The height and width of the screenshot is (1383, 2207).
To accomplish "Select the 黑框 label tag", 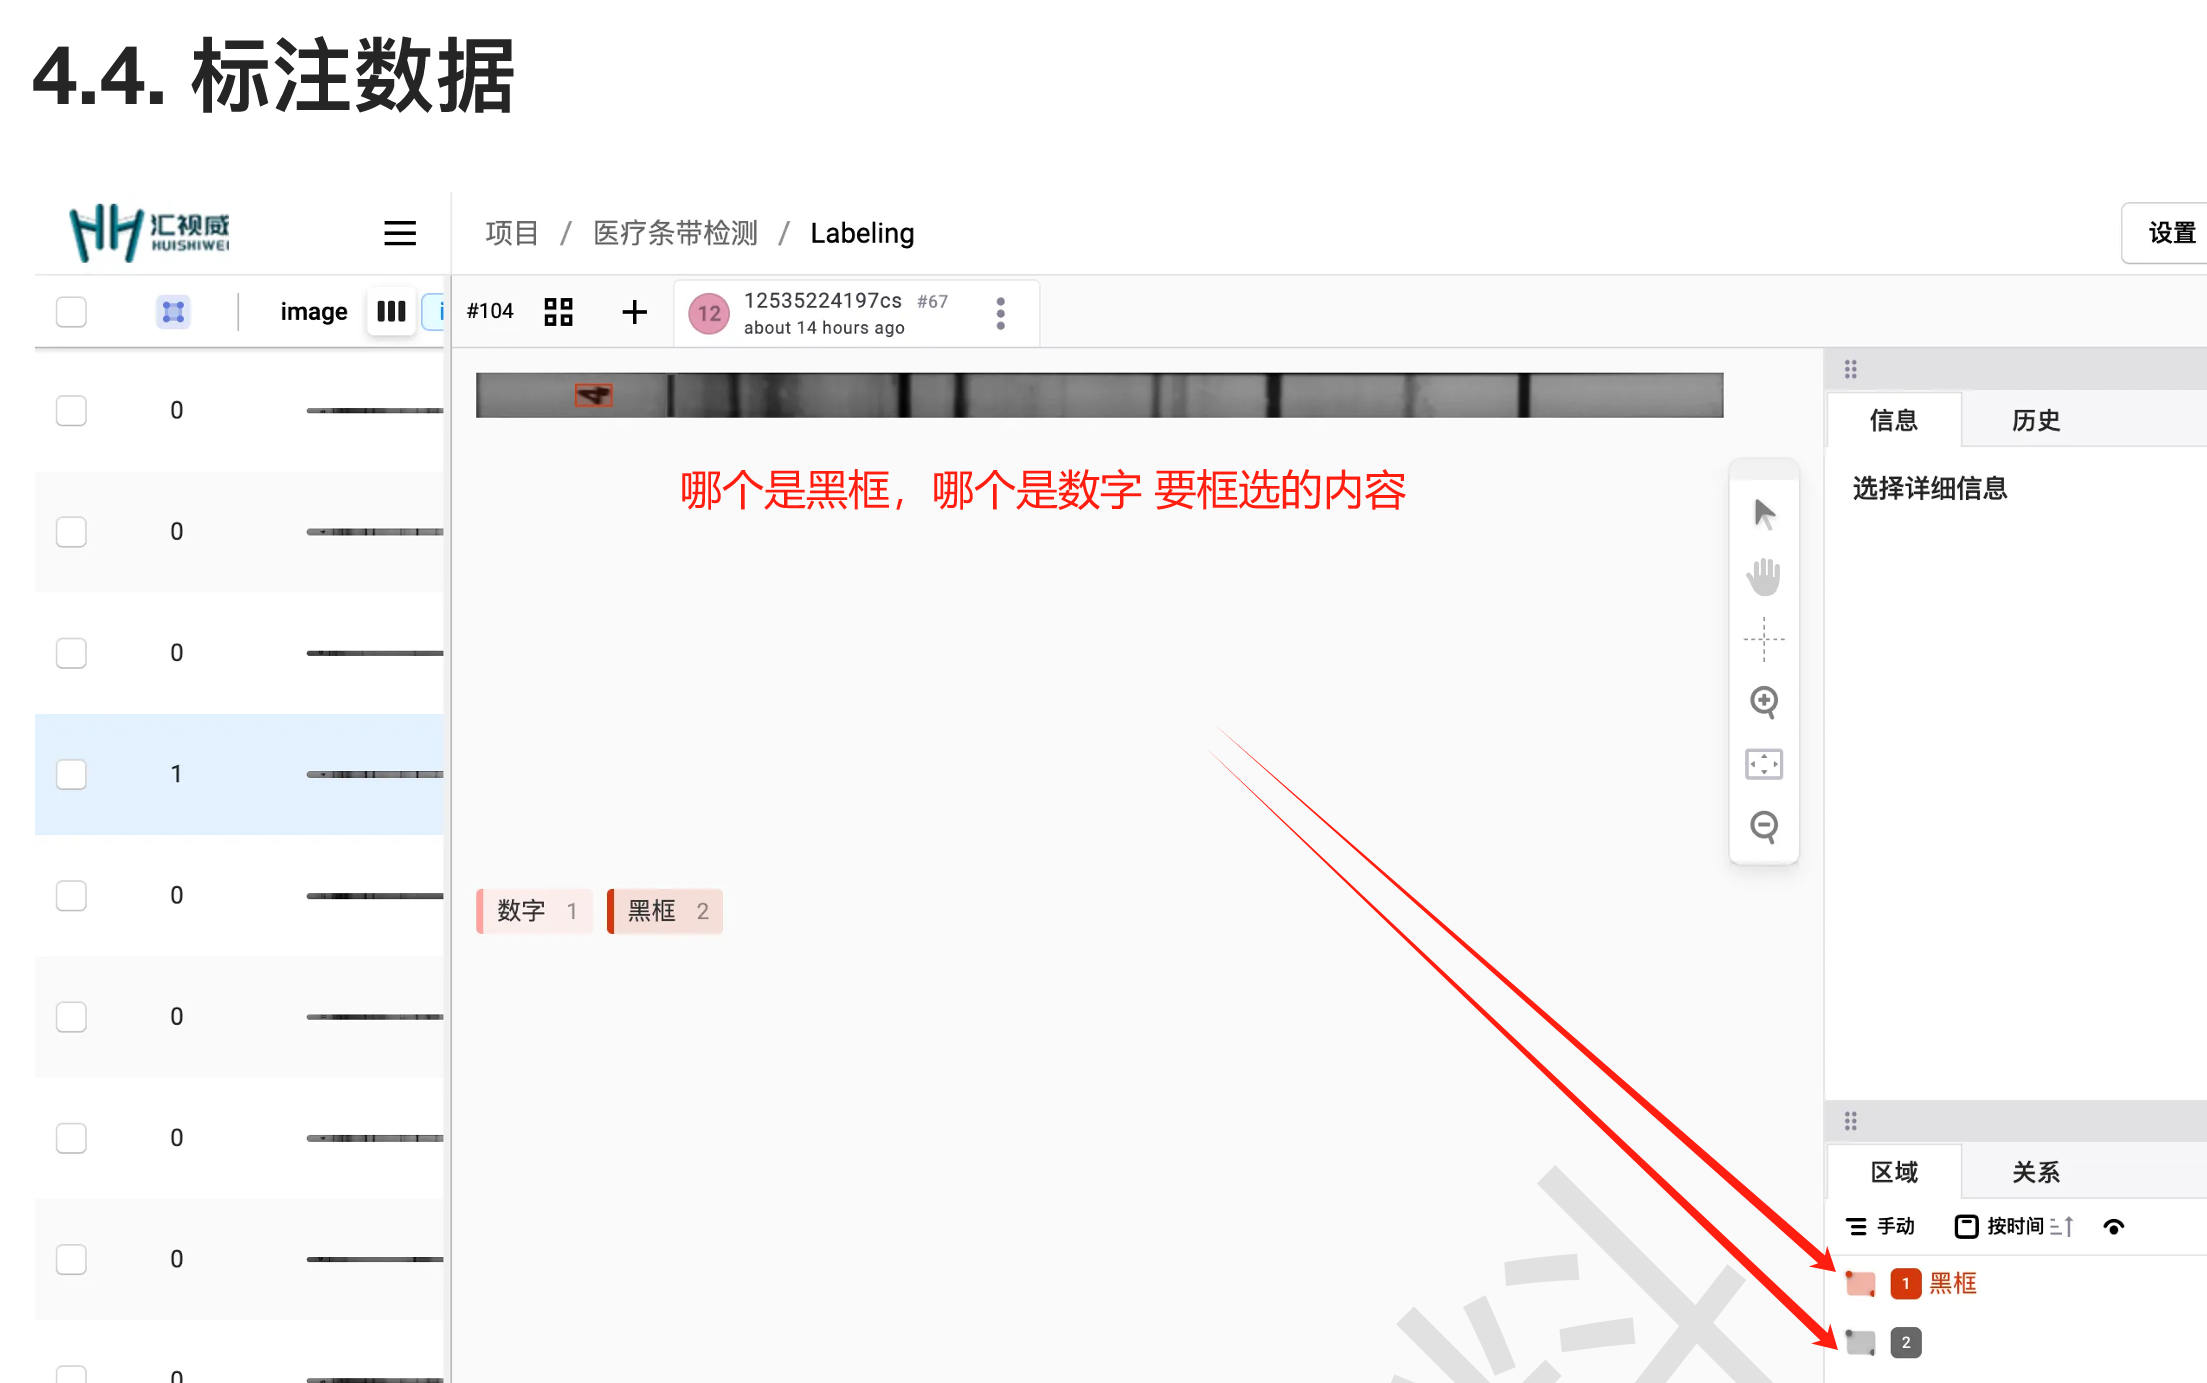I will tap(665, 911).
